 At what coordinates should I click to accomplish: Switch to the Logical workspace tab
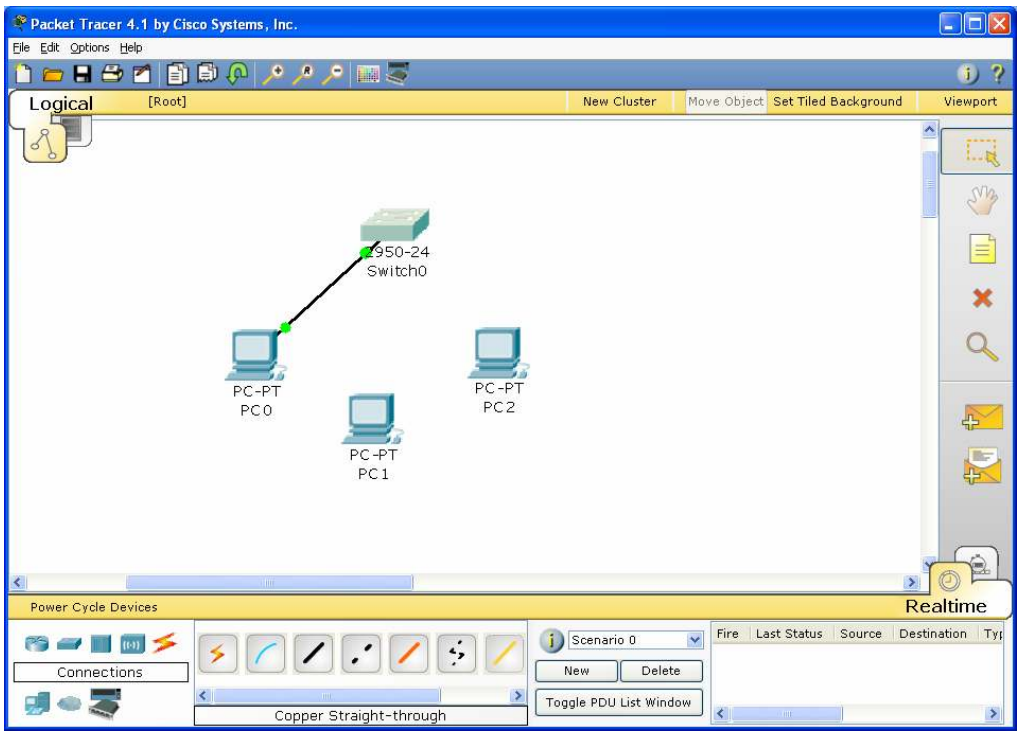[x=60, y=103]
